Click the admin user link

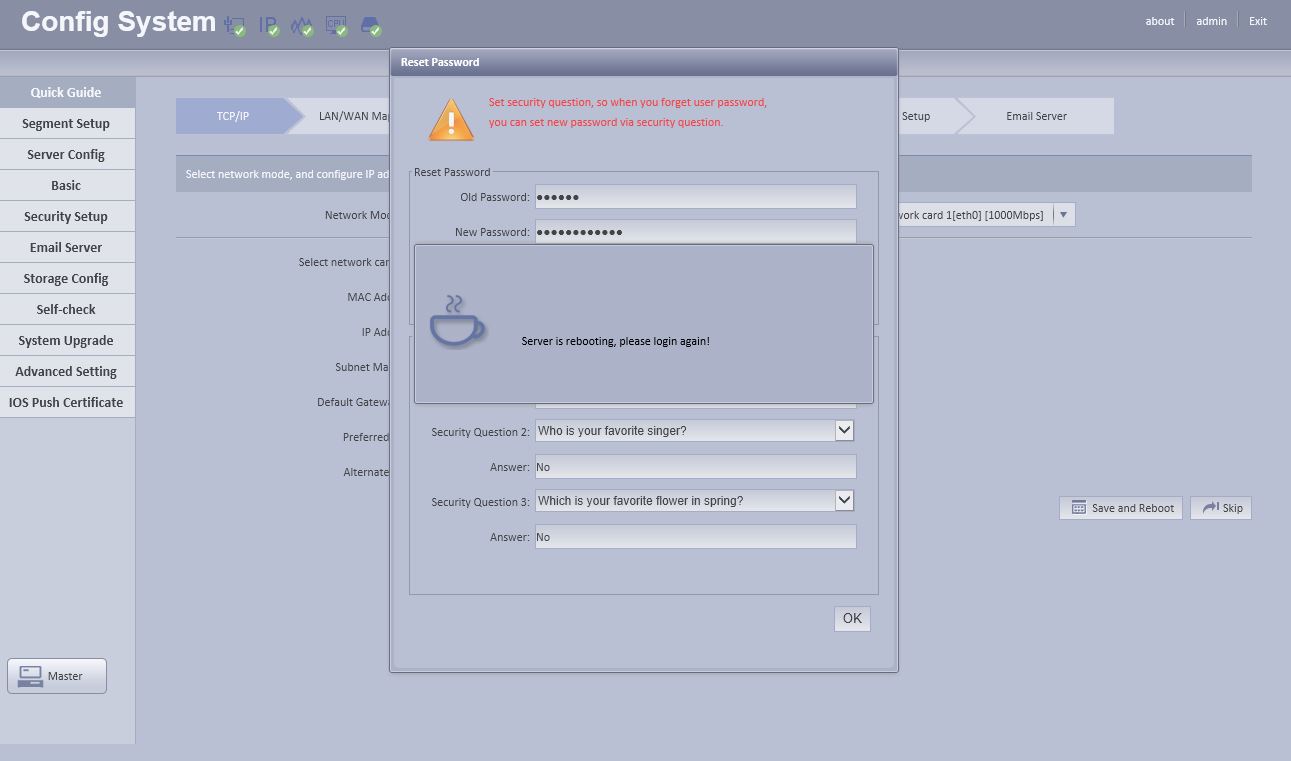[x=1211, y=21]
